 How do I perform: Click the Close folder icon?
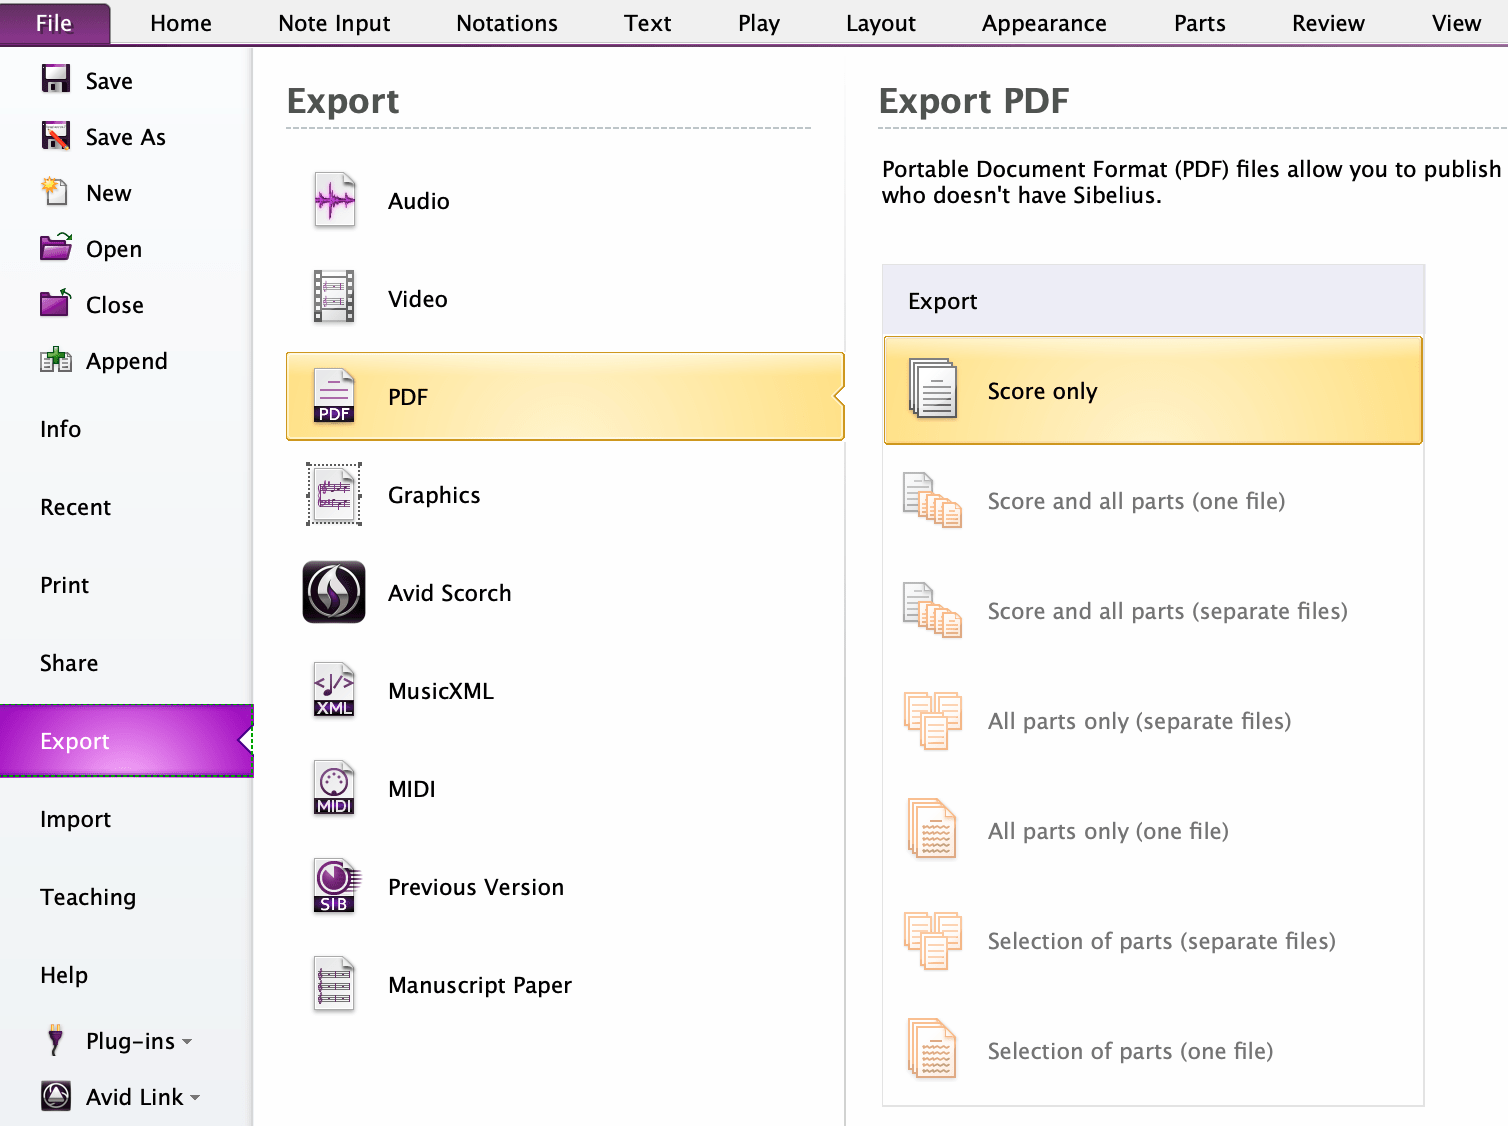tap(56, 303)
